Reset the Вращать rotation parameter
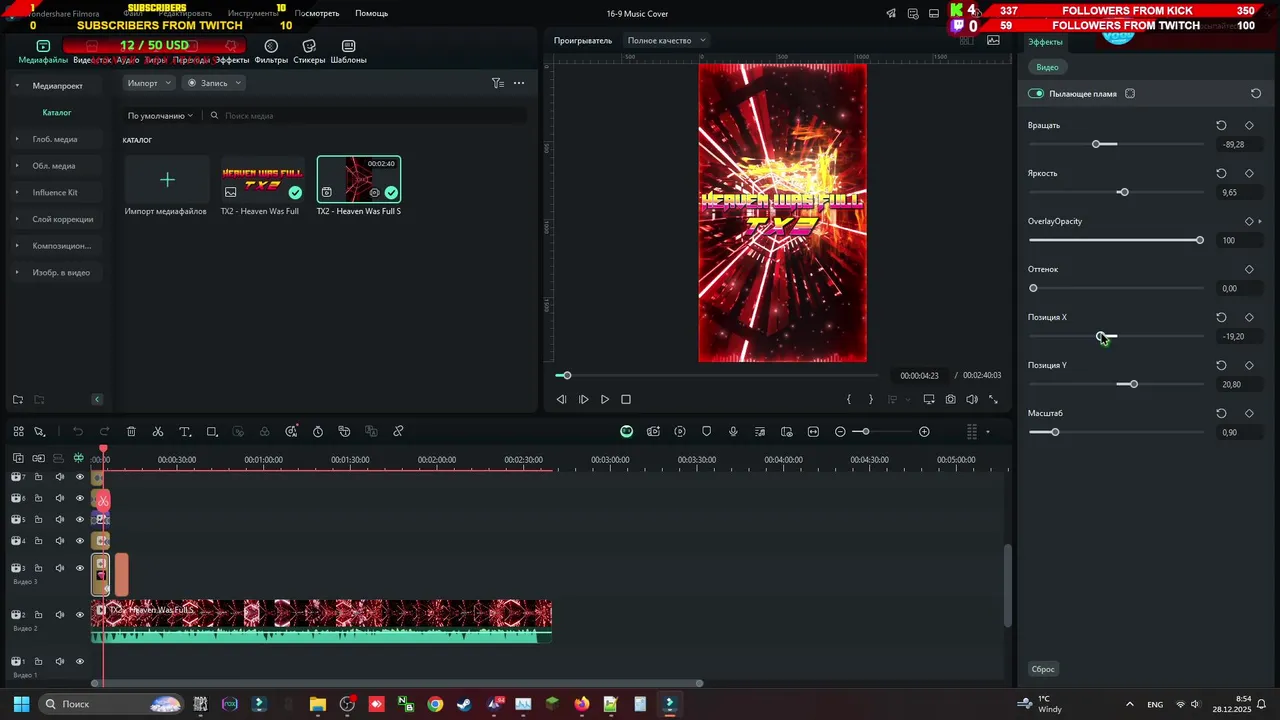This screenshot has height=720, width=1280. click(x=1221, y=125)
